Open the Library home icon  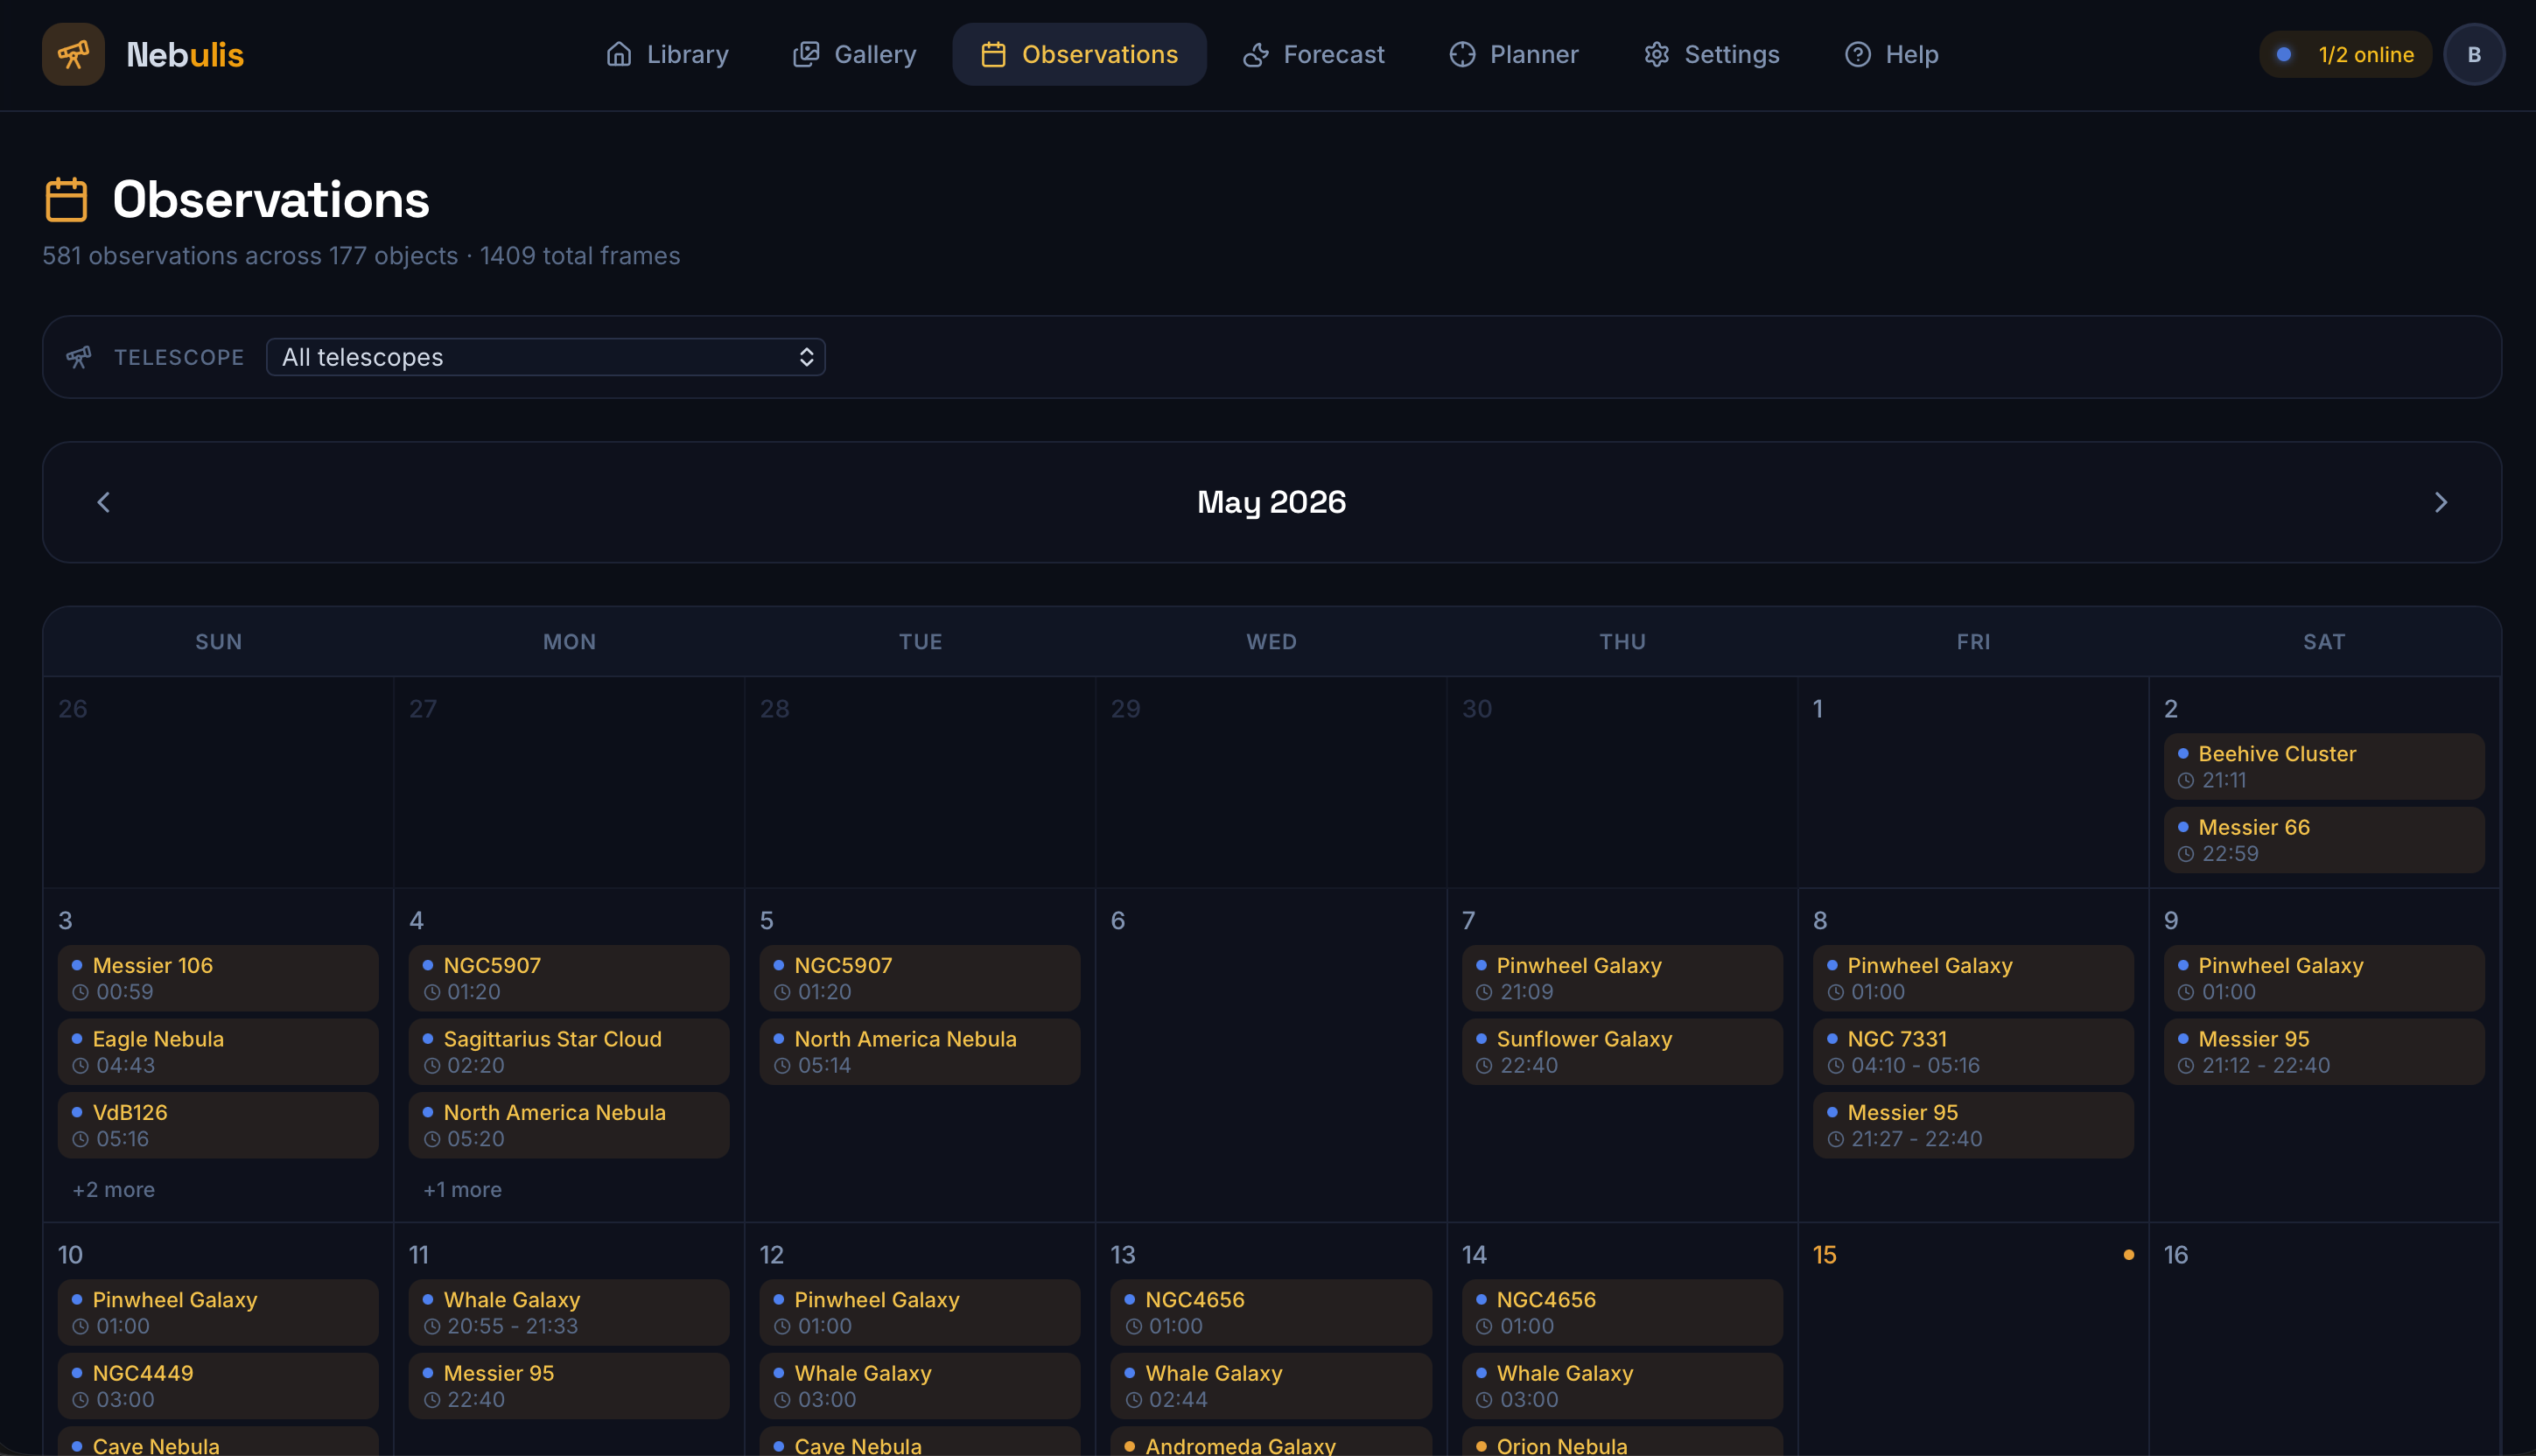619,54
